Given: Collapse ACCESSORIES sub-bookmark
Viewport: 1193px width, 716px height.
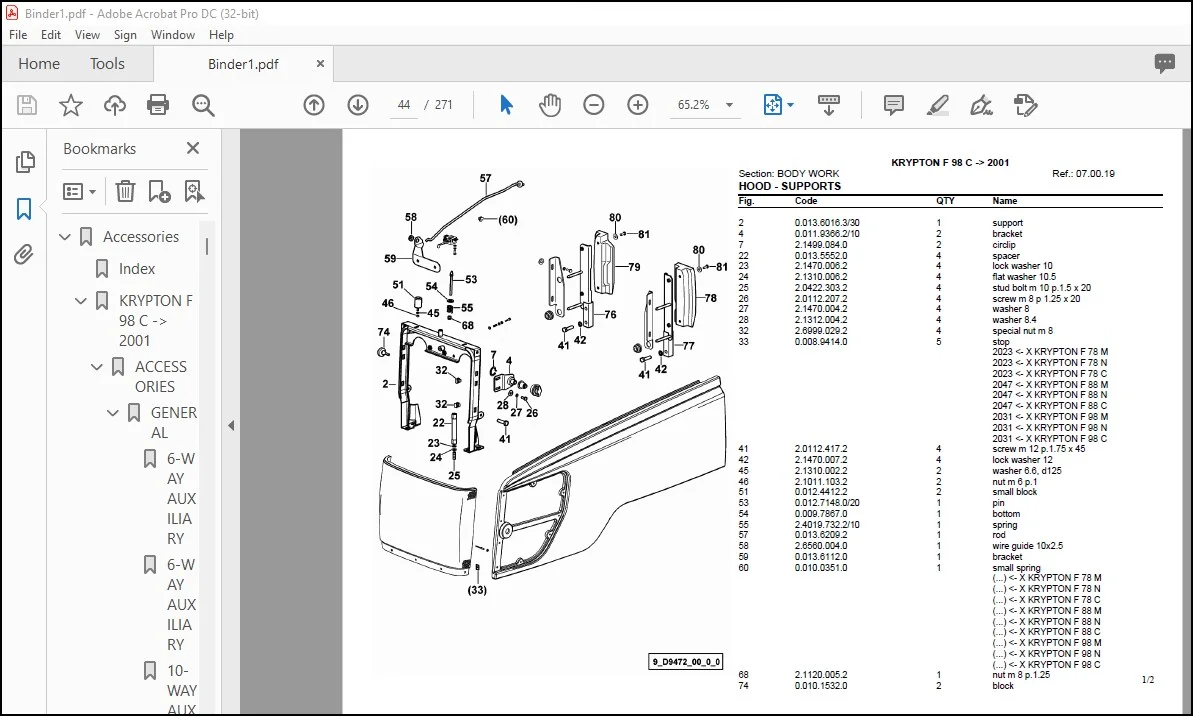Looking at the screenshot, I should tap(97, 368).
